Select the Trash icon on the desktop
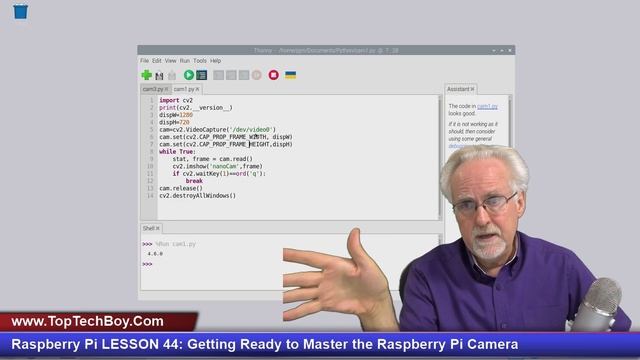Image resolution: width=640 pixels, height=360 pixels. 20,11
